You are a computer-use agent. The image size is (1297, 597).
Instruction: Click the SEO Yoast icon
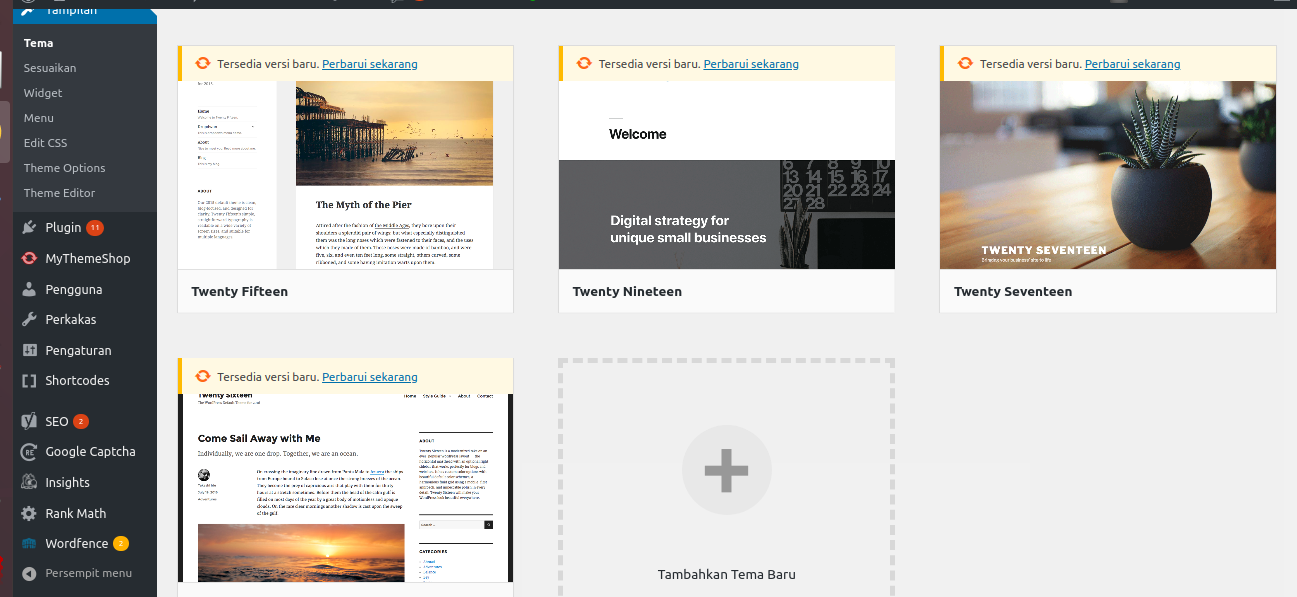(x=29, y=421)
